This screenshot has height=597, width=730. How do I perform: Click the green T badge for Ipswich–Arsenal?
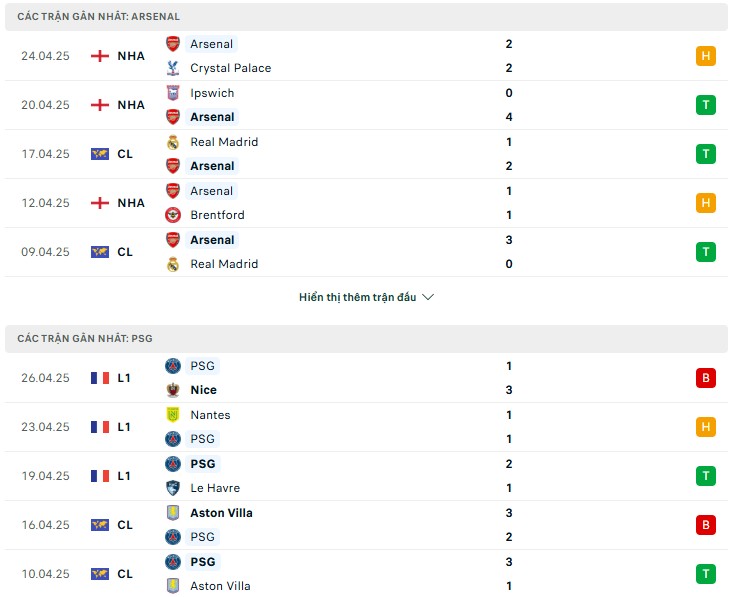pos(706,105)
